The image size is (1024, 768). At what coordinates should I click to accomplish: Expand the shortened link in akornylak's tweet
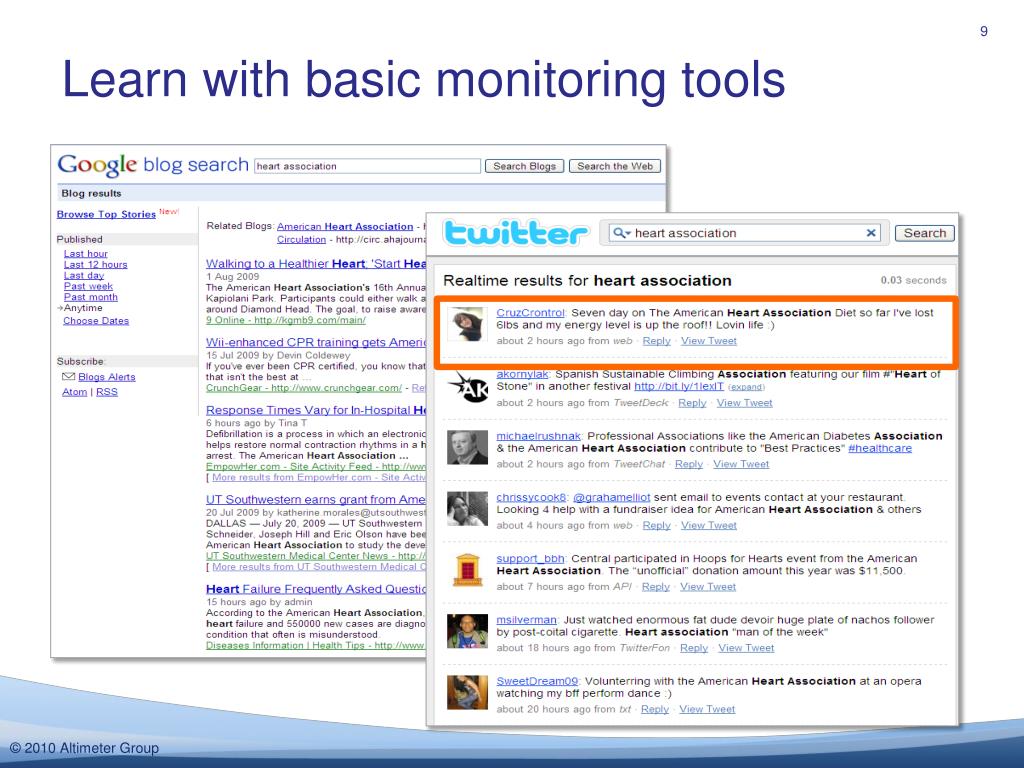(746, 387)
